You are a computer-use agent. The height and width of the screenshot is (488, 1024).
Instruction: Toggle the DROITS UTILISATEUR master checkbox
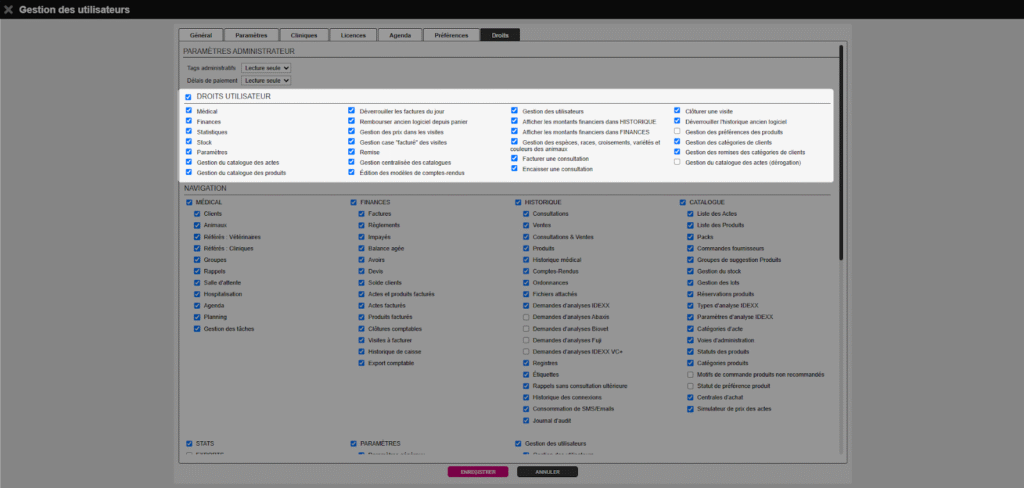click(x=189, y=97)
